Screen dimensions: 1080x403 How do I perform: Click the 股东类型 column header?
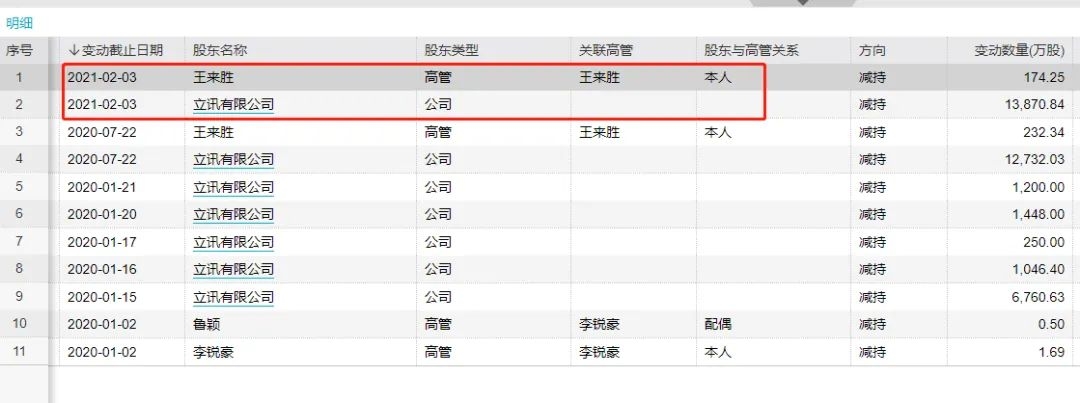point(451,50)
